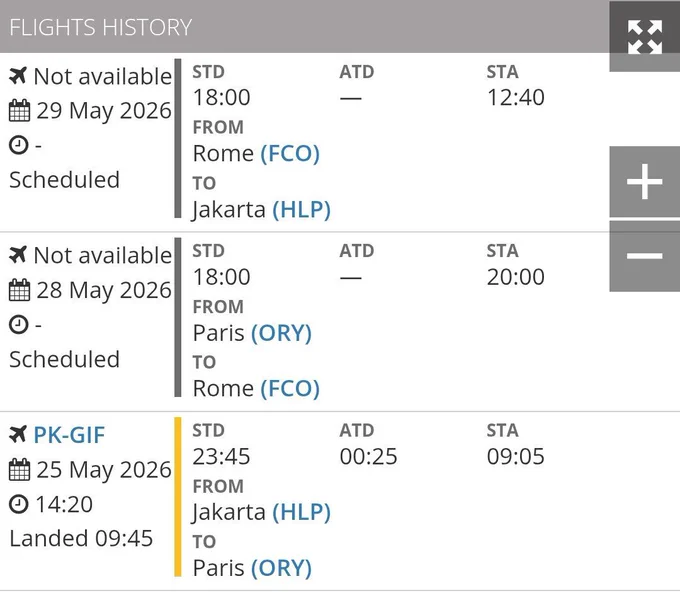Zoom in using the plus button

(x=644, y=182)
